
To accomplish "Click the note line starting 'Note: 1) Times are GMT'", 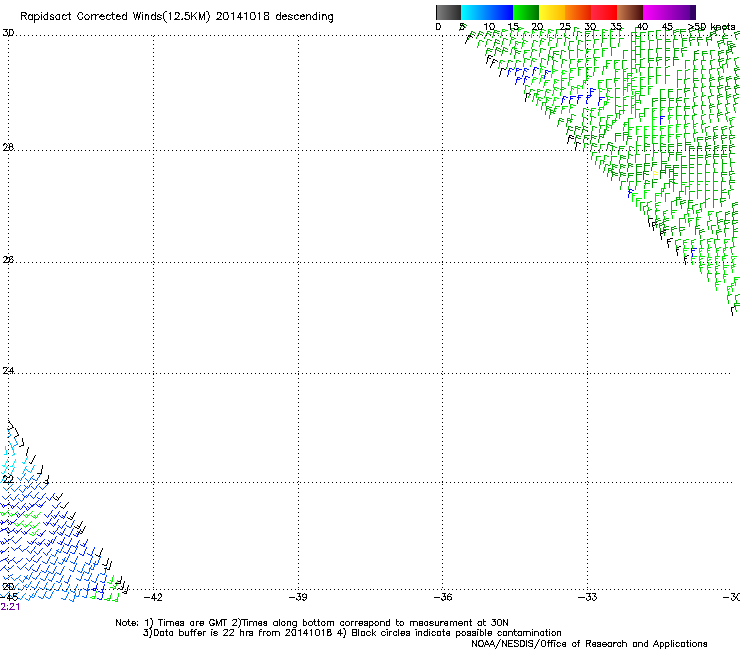I will 312,623.
